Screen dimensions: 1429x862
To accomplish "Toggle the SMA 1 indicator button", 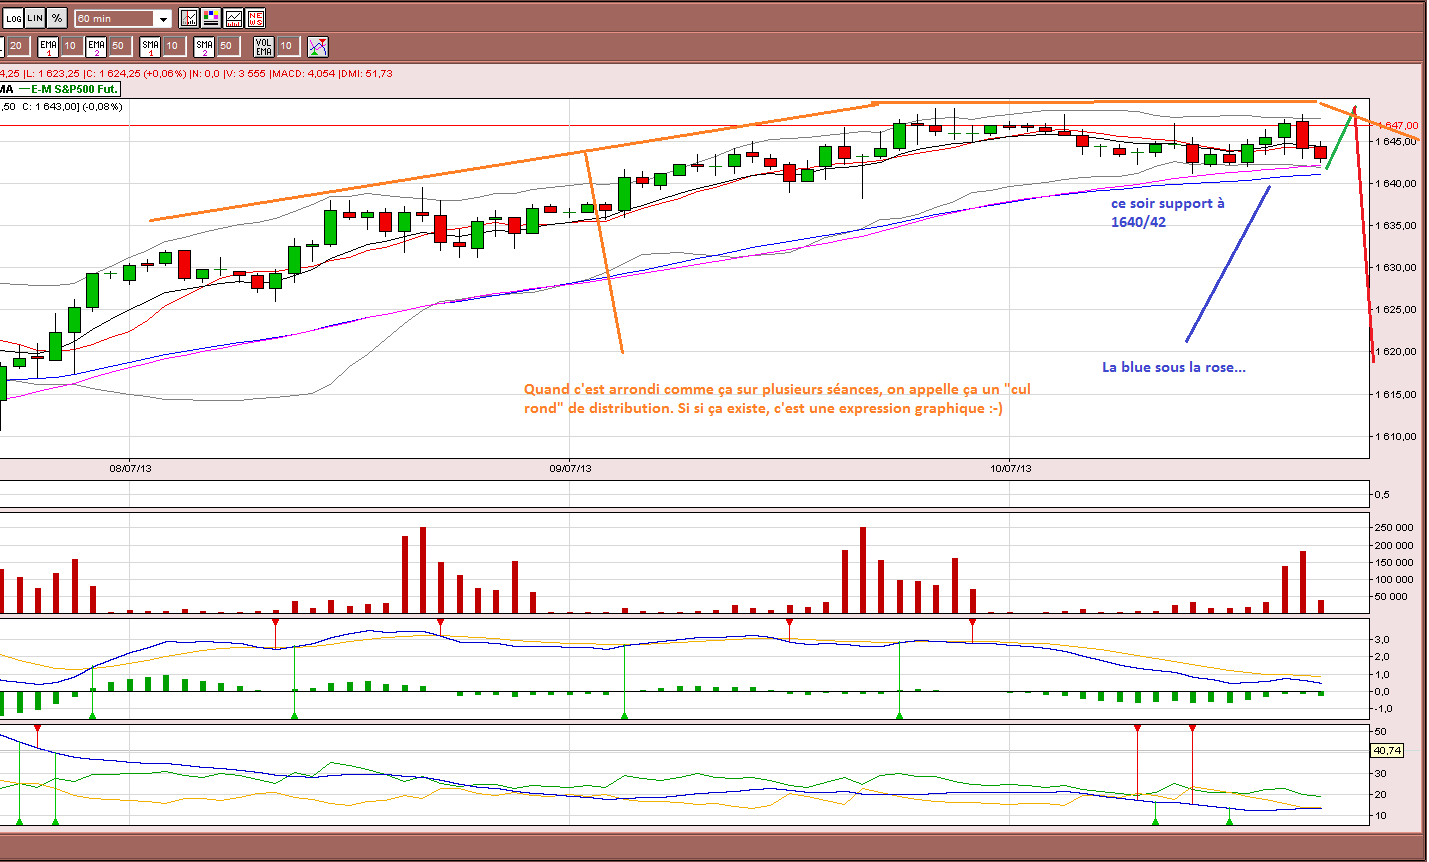I will tap(150, 46).
